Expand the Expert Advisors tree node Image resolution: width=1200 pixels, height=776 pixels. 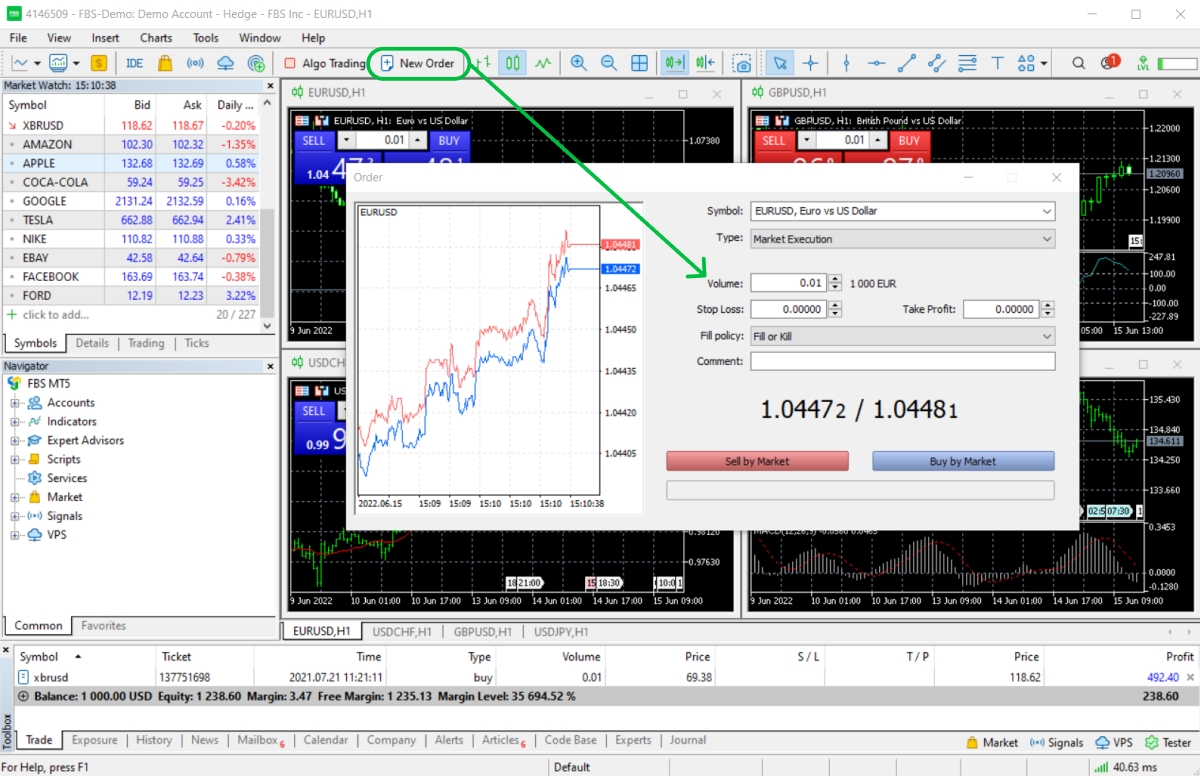[16, 440]
